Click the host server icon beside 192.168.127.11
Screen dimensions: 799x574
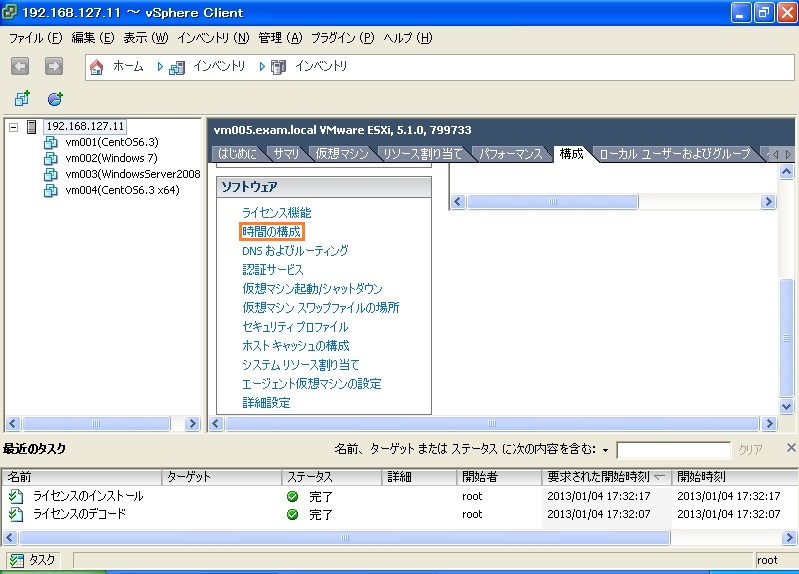pos(32,126)
